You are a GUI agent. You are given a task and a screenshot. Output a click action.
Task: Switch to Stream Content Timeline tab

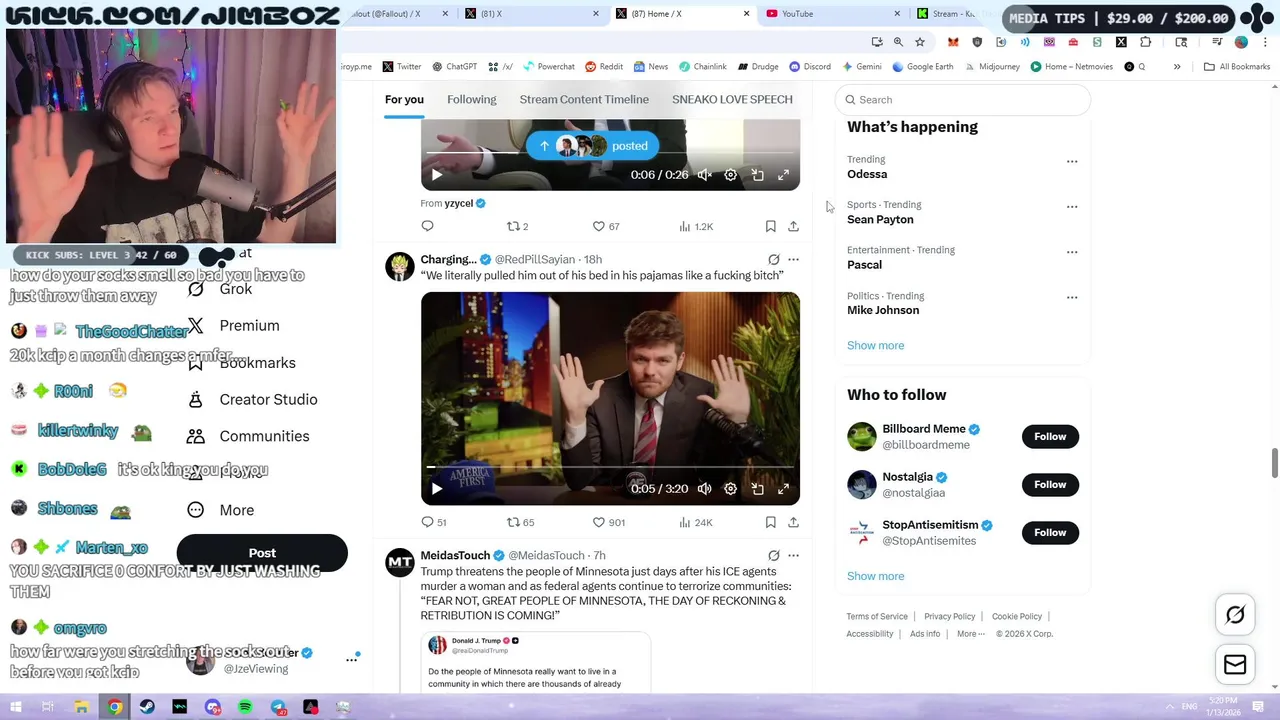coord(584,99)
